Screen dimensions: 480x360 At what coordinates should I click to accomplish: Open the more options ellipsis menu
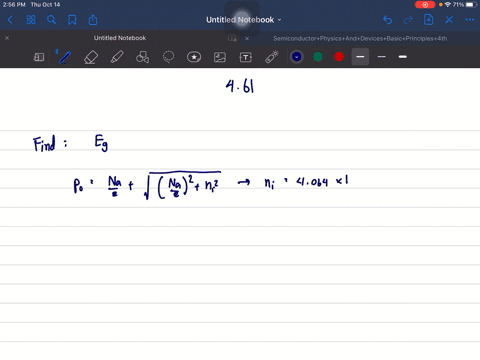coord(469,20)
